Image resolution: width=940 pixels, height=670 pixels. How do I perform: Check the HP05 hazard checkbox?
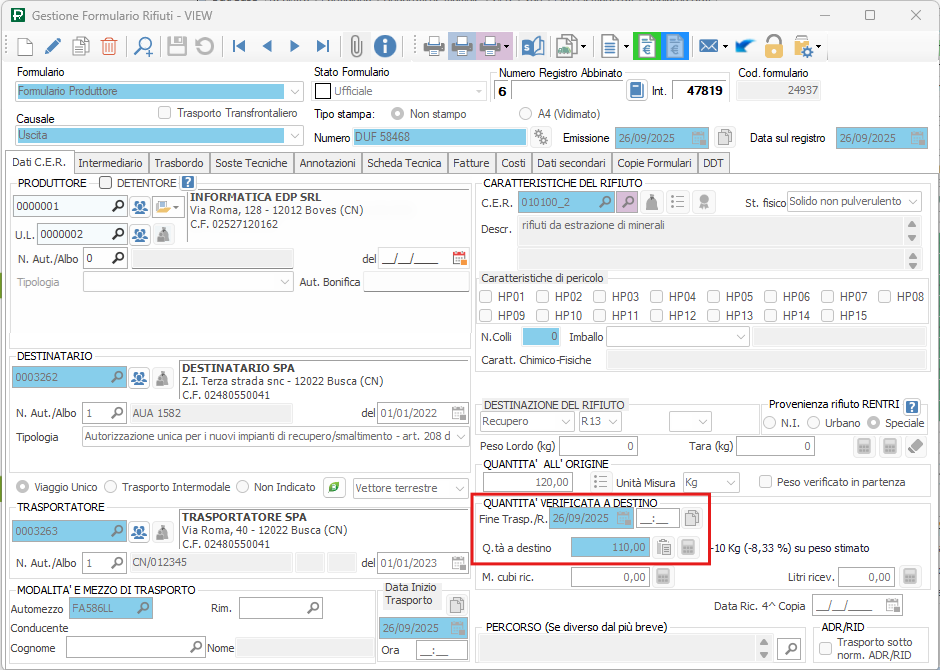coord(714,297)
